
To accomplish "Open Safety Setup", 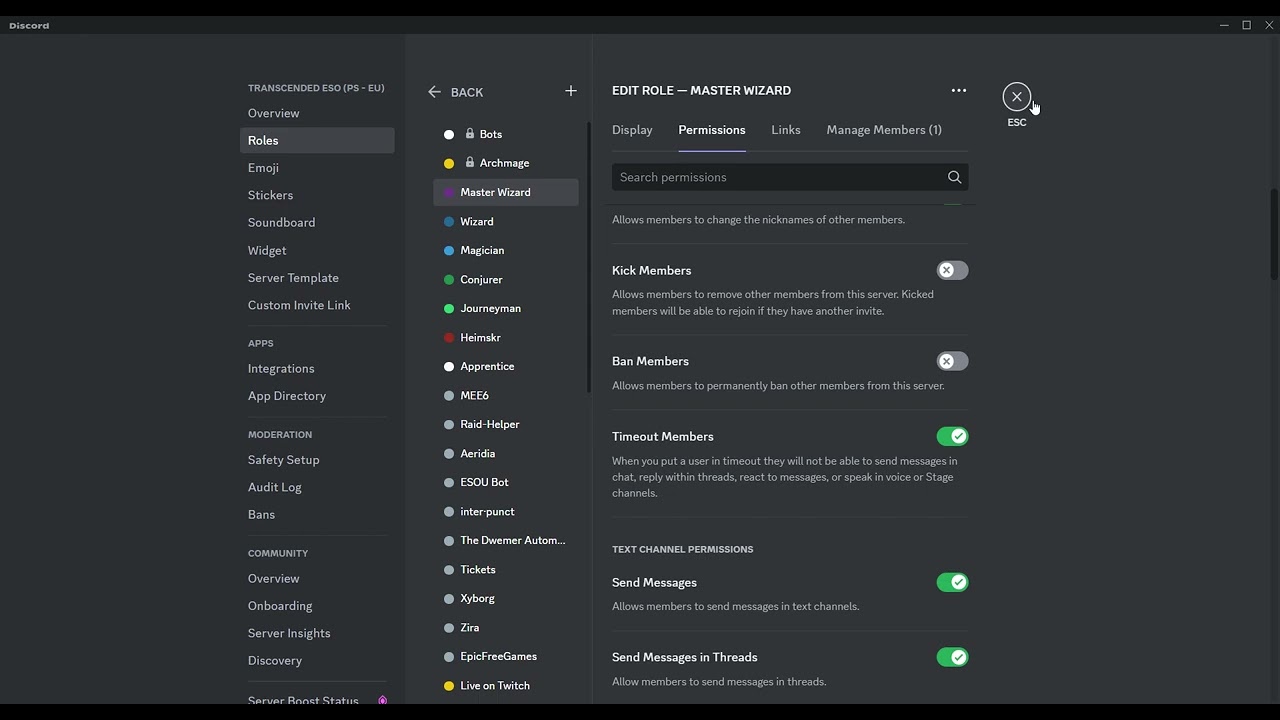I will pyautogui.click(x=317, y=460).
